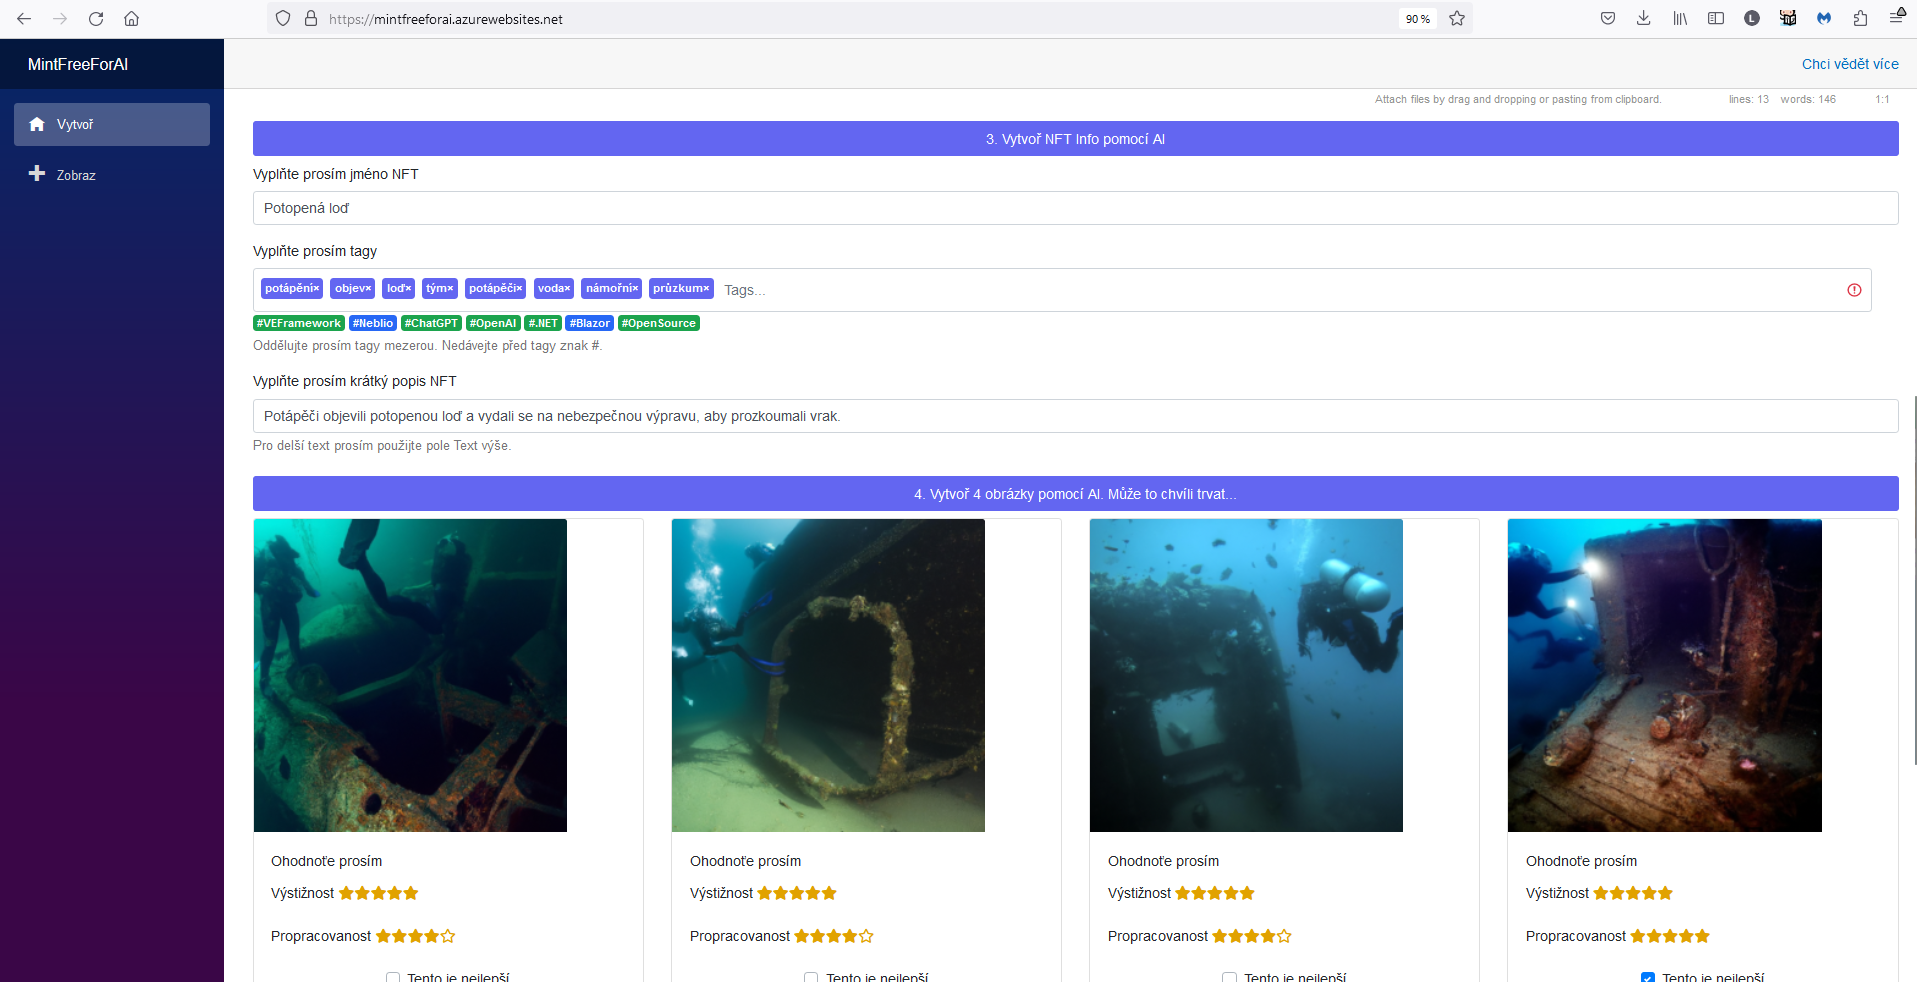Set third image Propracovanost to five stars
The height and width of the screenshot is (982, 1917).
pyautogui.click(x=1284, y=936)
